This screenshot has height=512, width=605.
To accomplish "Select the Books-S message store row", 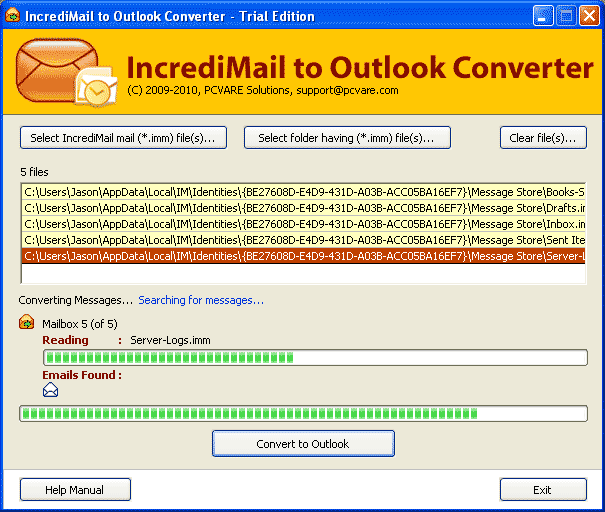I will tap(304, 192).
